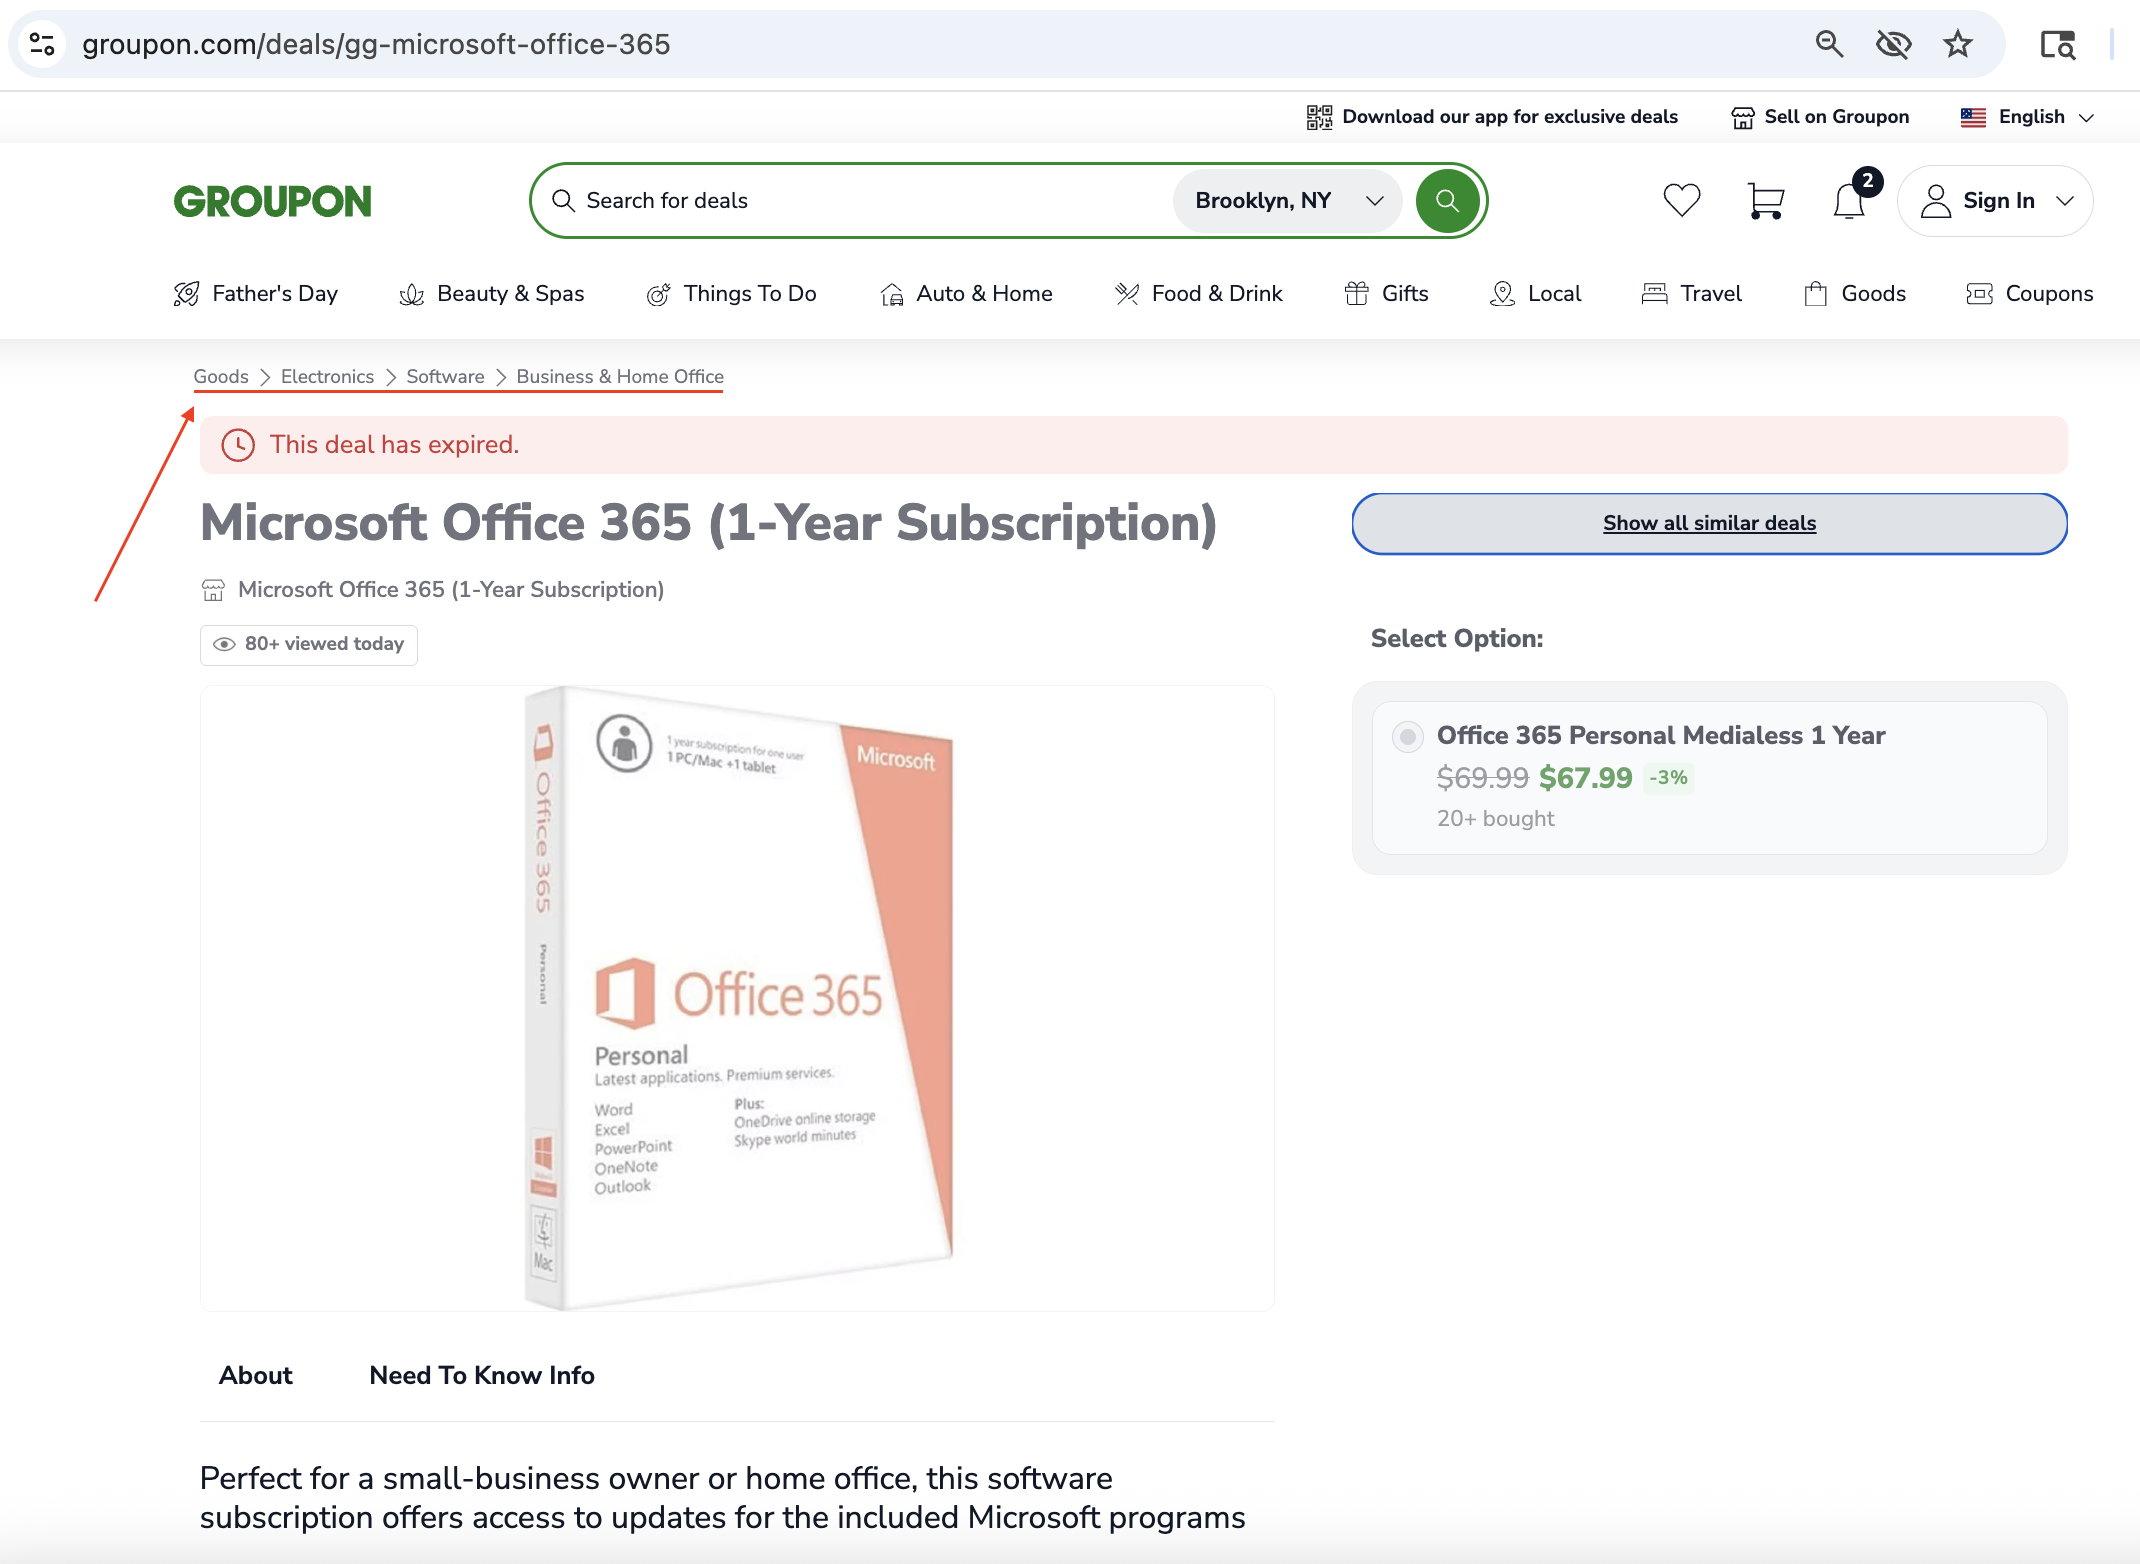
Task: Click the 20+ bought text
Action: [x=1496, y=818]
